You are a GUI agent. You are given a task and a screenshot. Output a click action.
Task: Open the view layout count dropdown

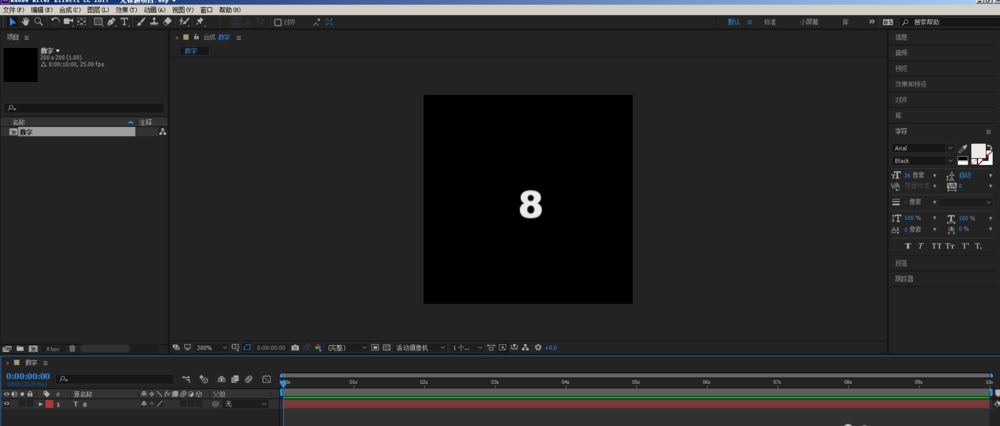point(467,348)
